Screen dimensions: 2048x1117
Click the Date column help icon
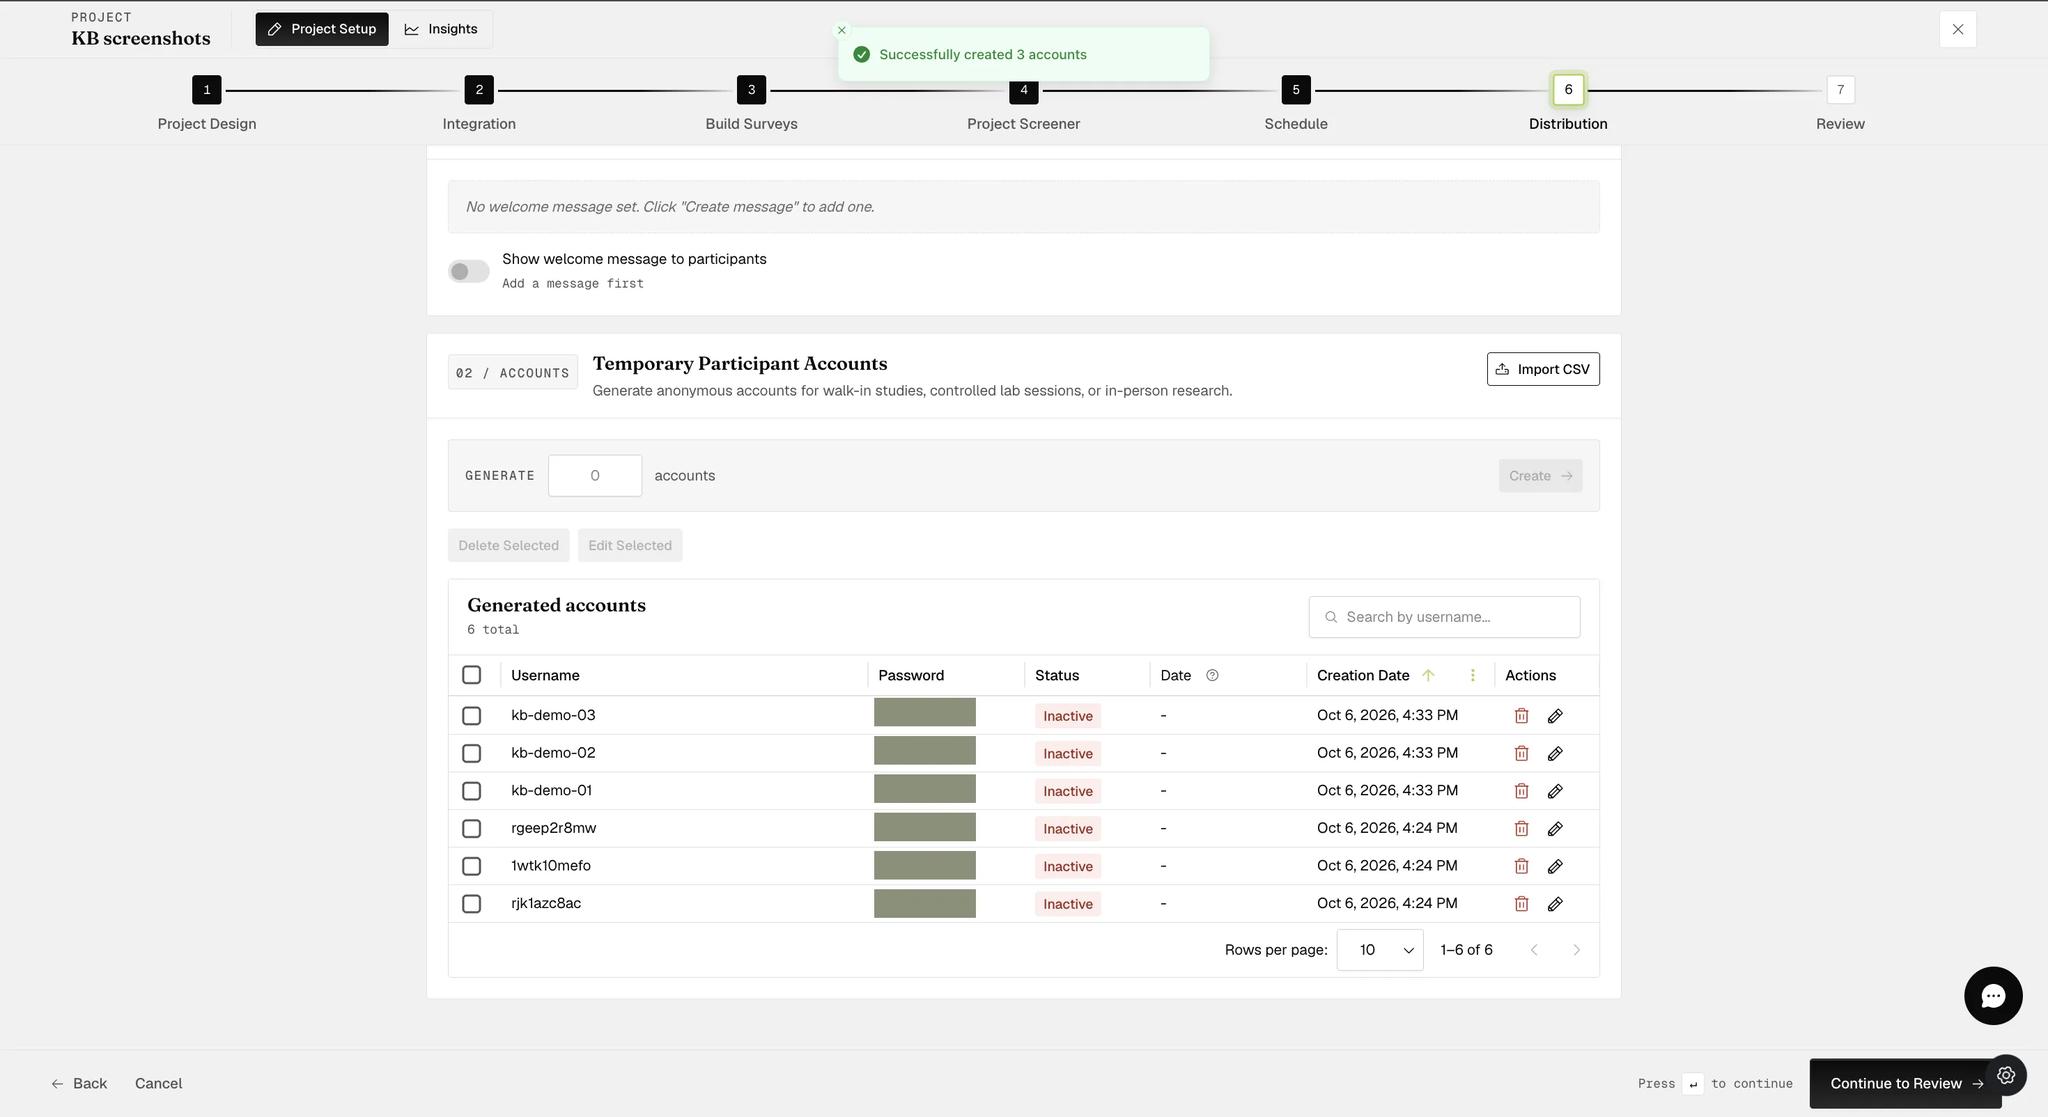tap(1212, 675)
